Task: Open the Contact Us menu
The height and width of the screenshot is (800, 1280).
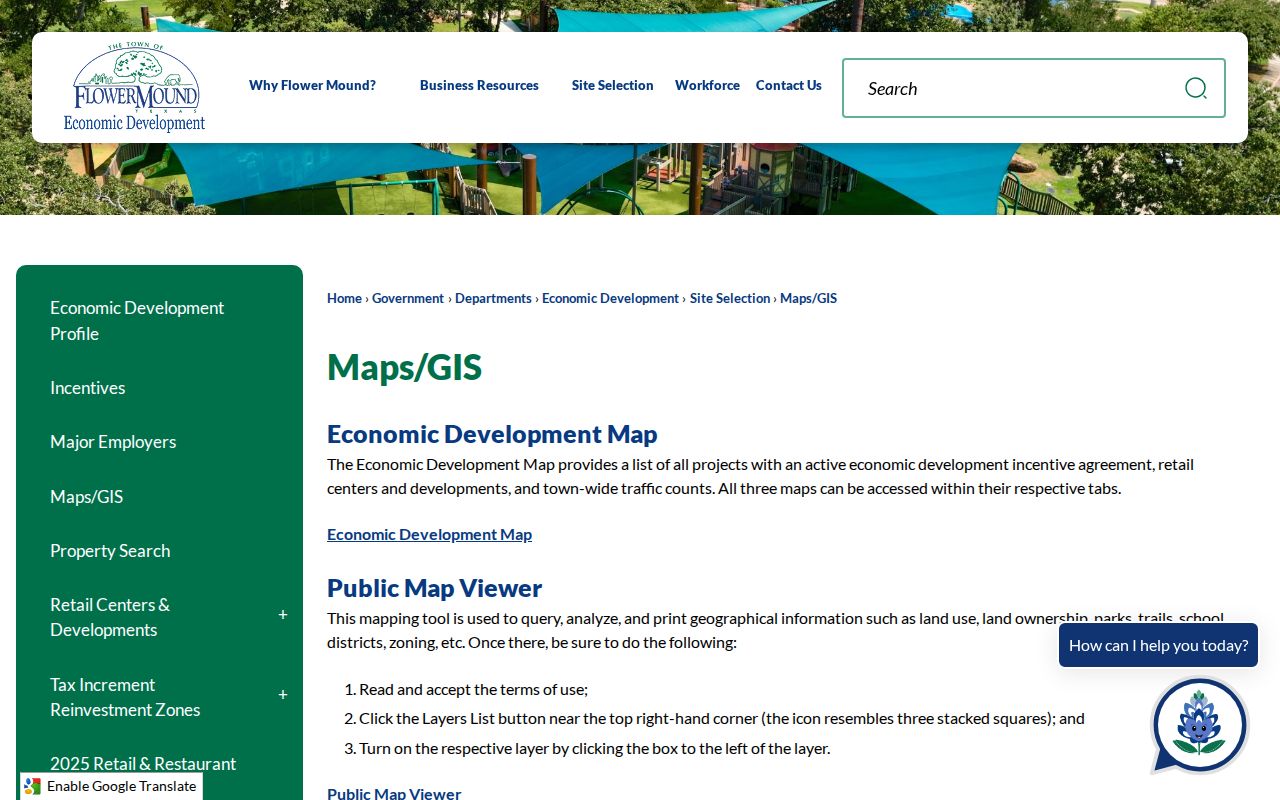Action: click(789, 85)
